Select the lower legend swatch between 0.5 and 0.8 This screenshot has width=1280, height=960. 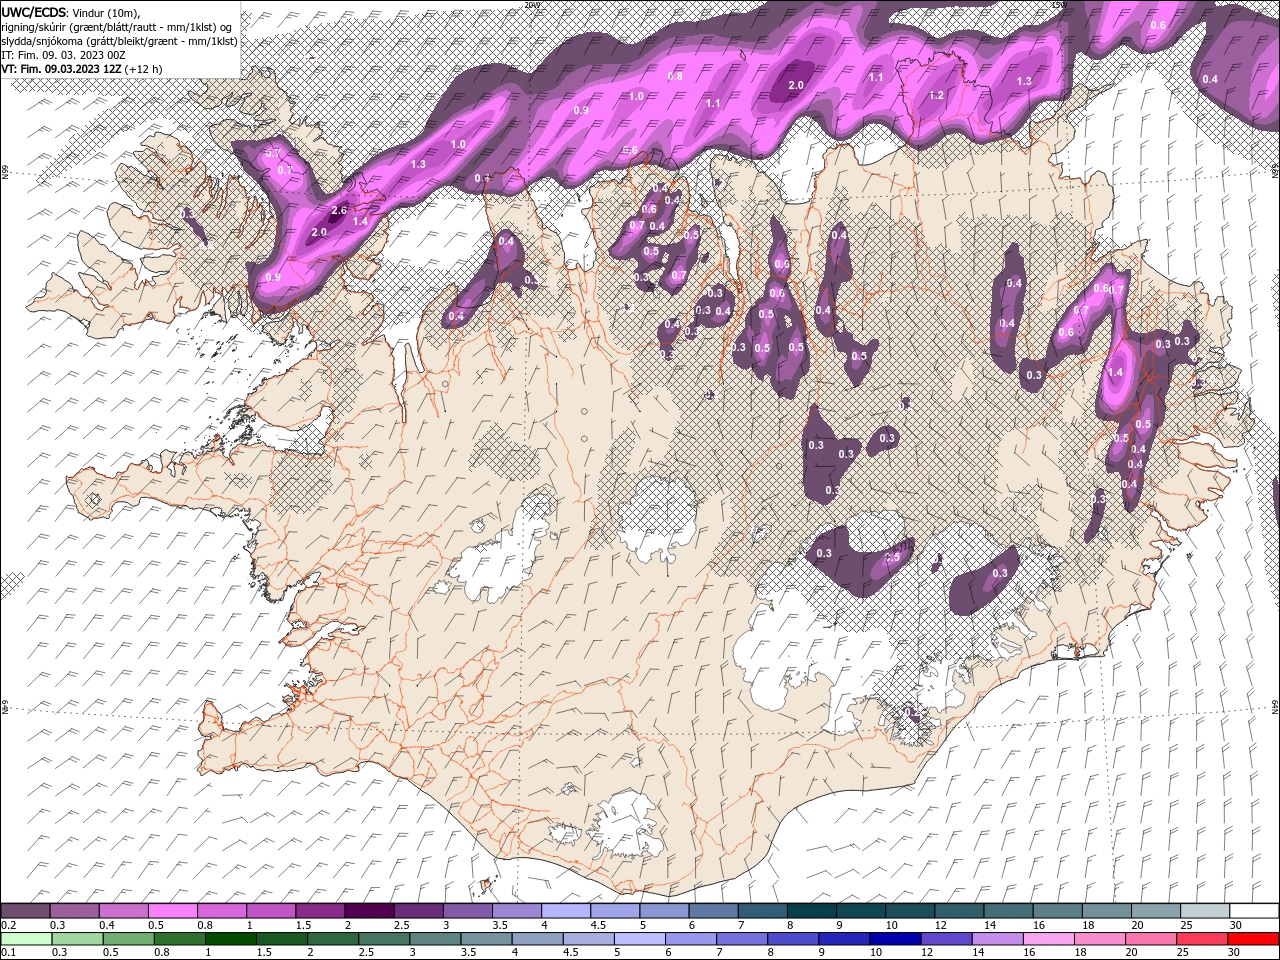129,938
